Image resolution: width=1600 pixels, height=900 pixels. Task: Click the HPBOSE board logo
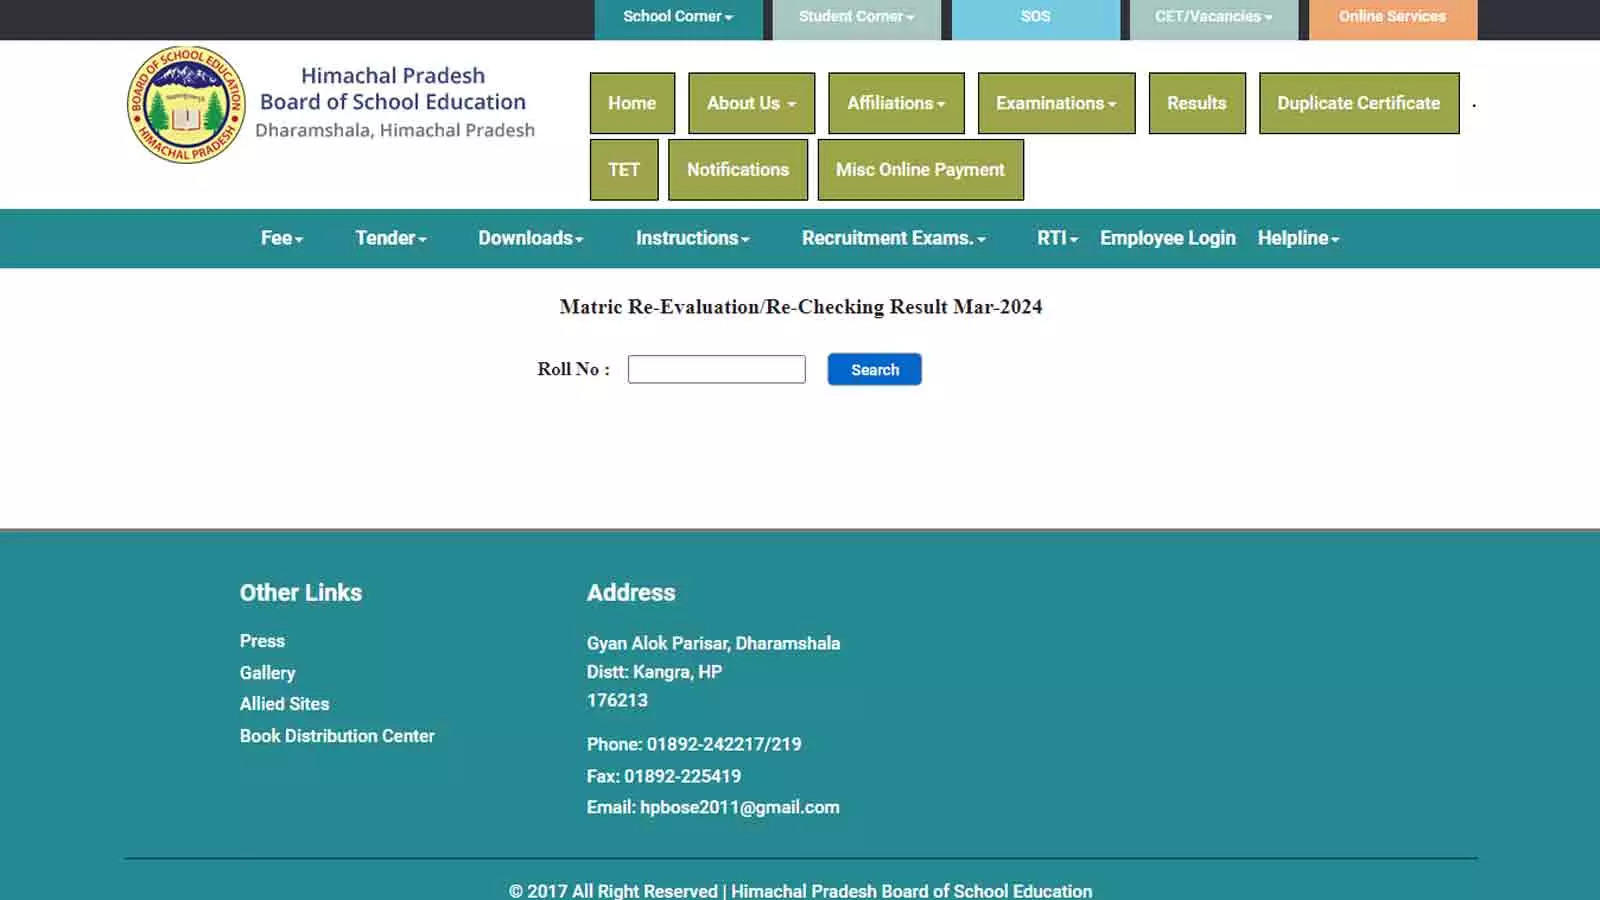[x=186, y=106]
